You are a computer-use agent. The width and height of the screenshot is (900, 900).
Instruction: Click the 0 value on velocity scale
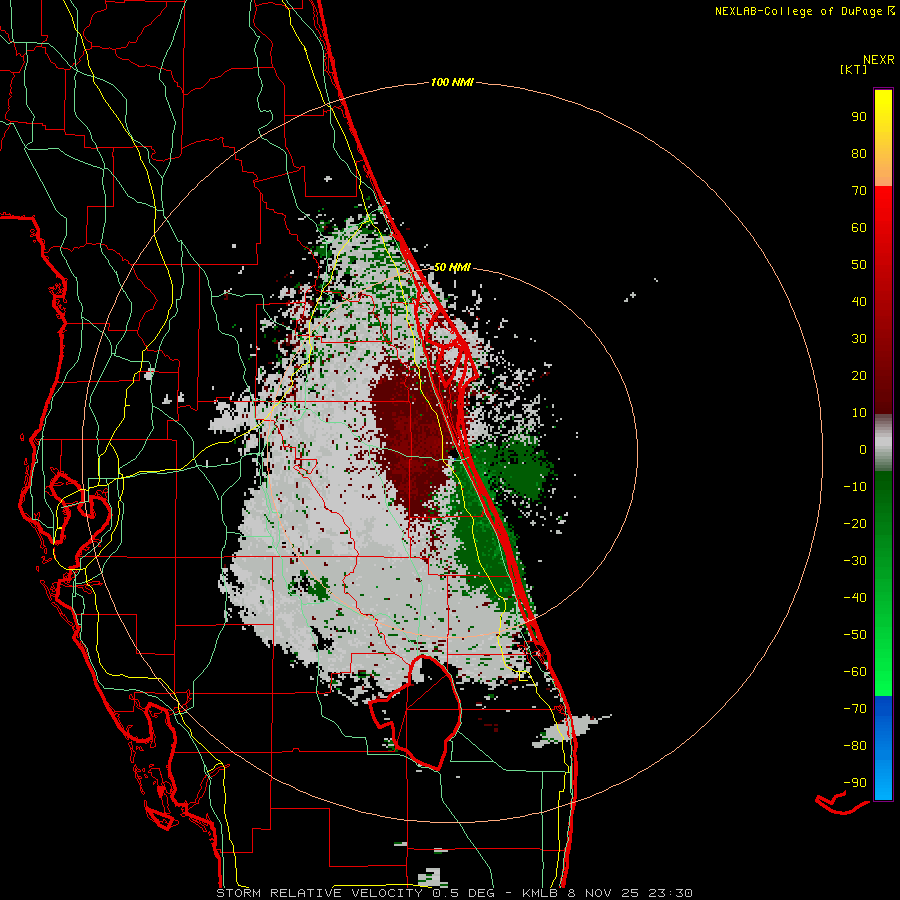863,449
